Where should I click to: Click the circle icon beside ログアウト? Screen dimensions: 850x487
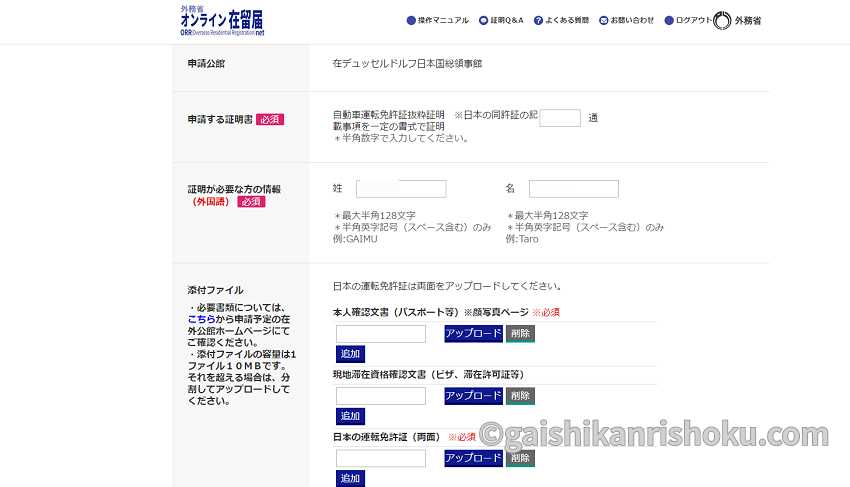[669, 21]
